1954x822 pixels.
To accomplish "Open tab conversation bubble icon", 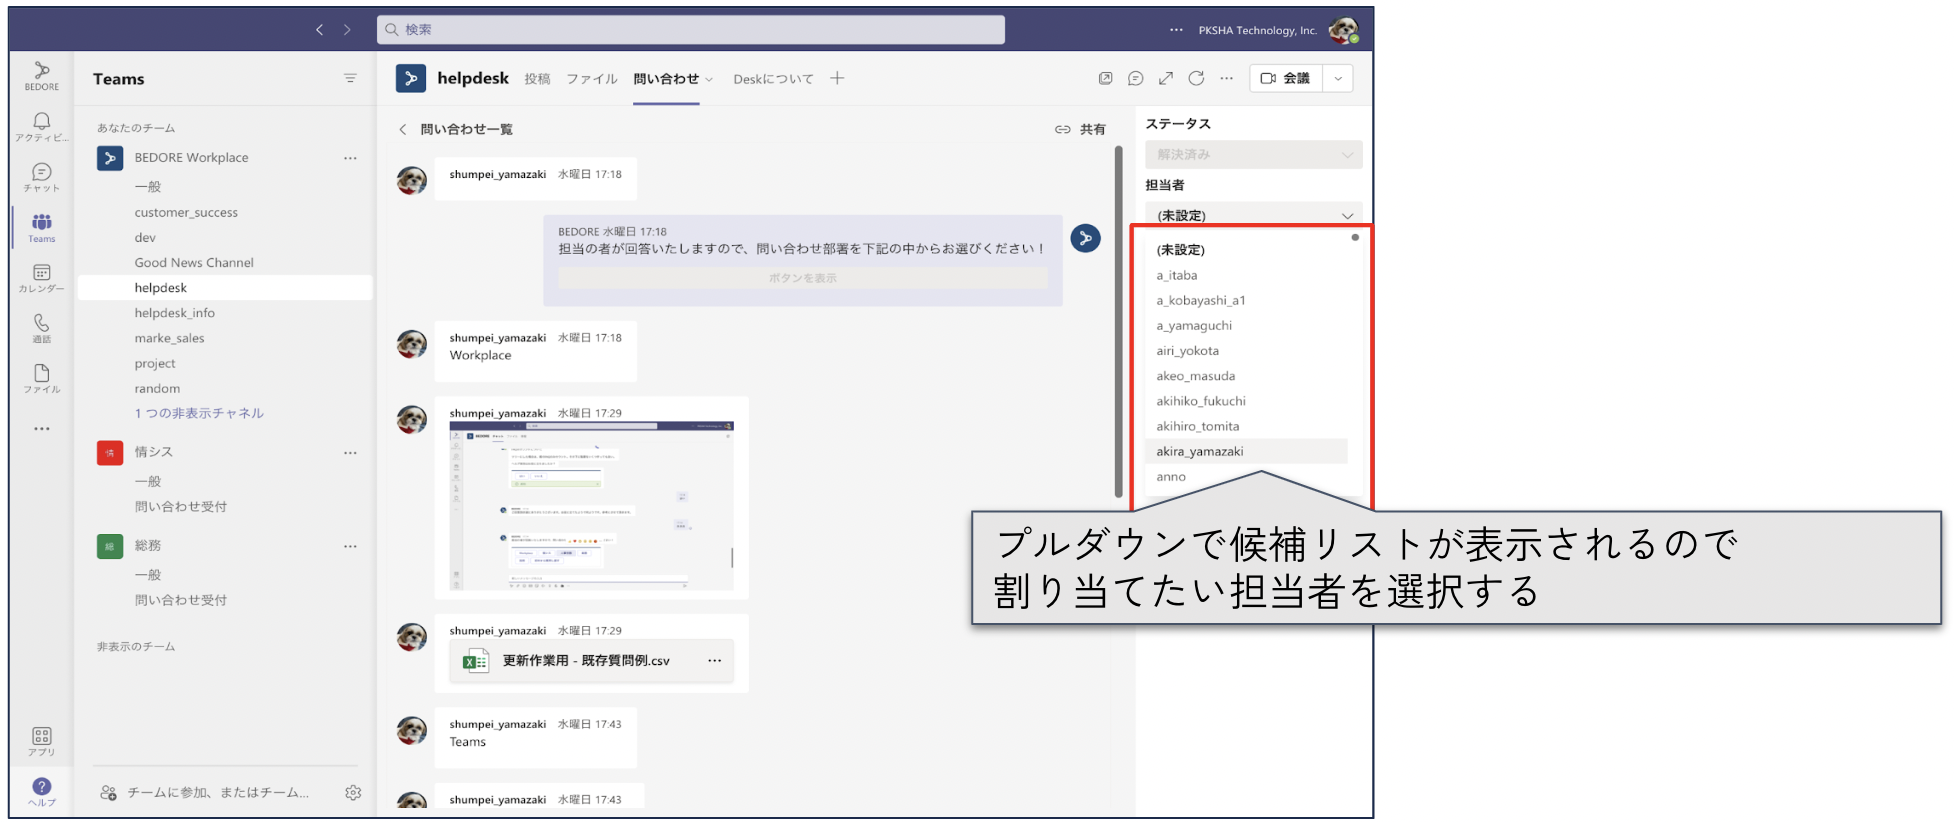I will coord(1135,78).
